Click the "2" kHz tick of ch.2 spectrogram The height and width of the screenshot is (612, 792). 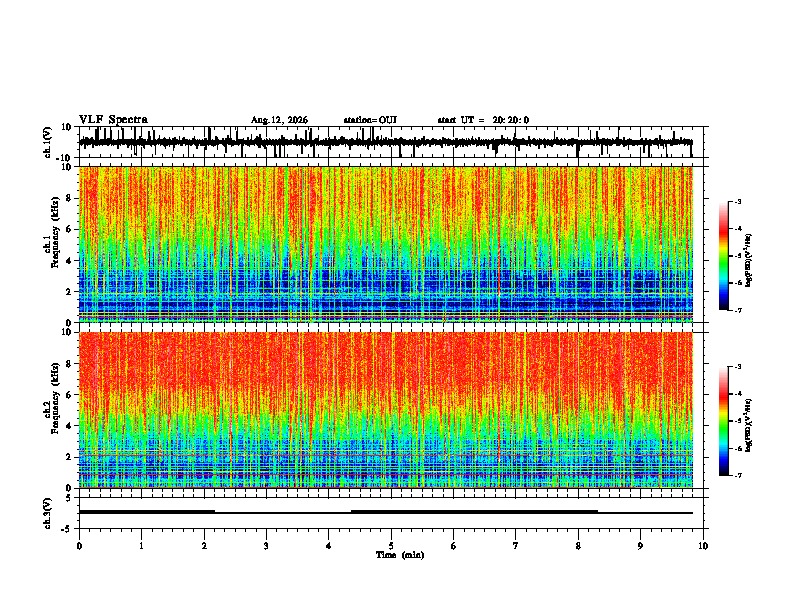point(69,457)
